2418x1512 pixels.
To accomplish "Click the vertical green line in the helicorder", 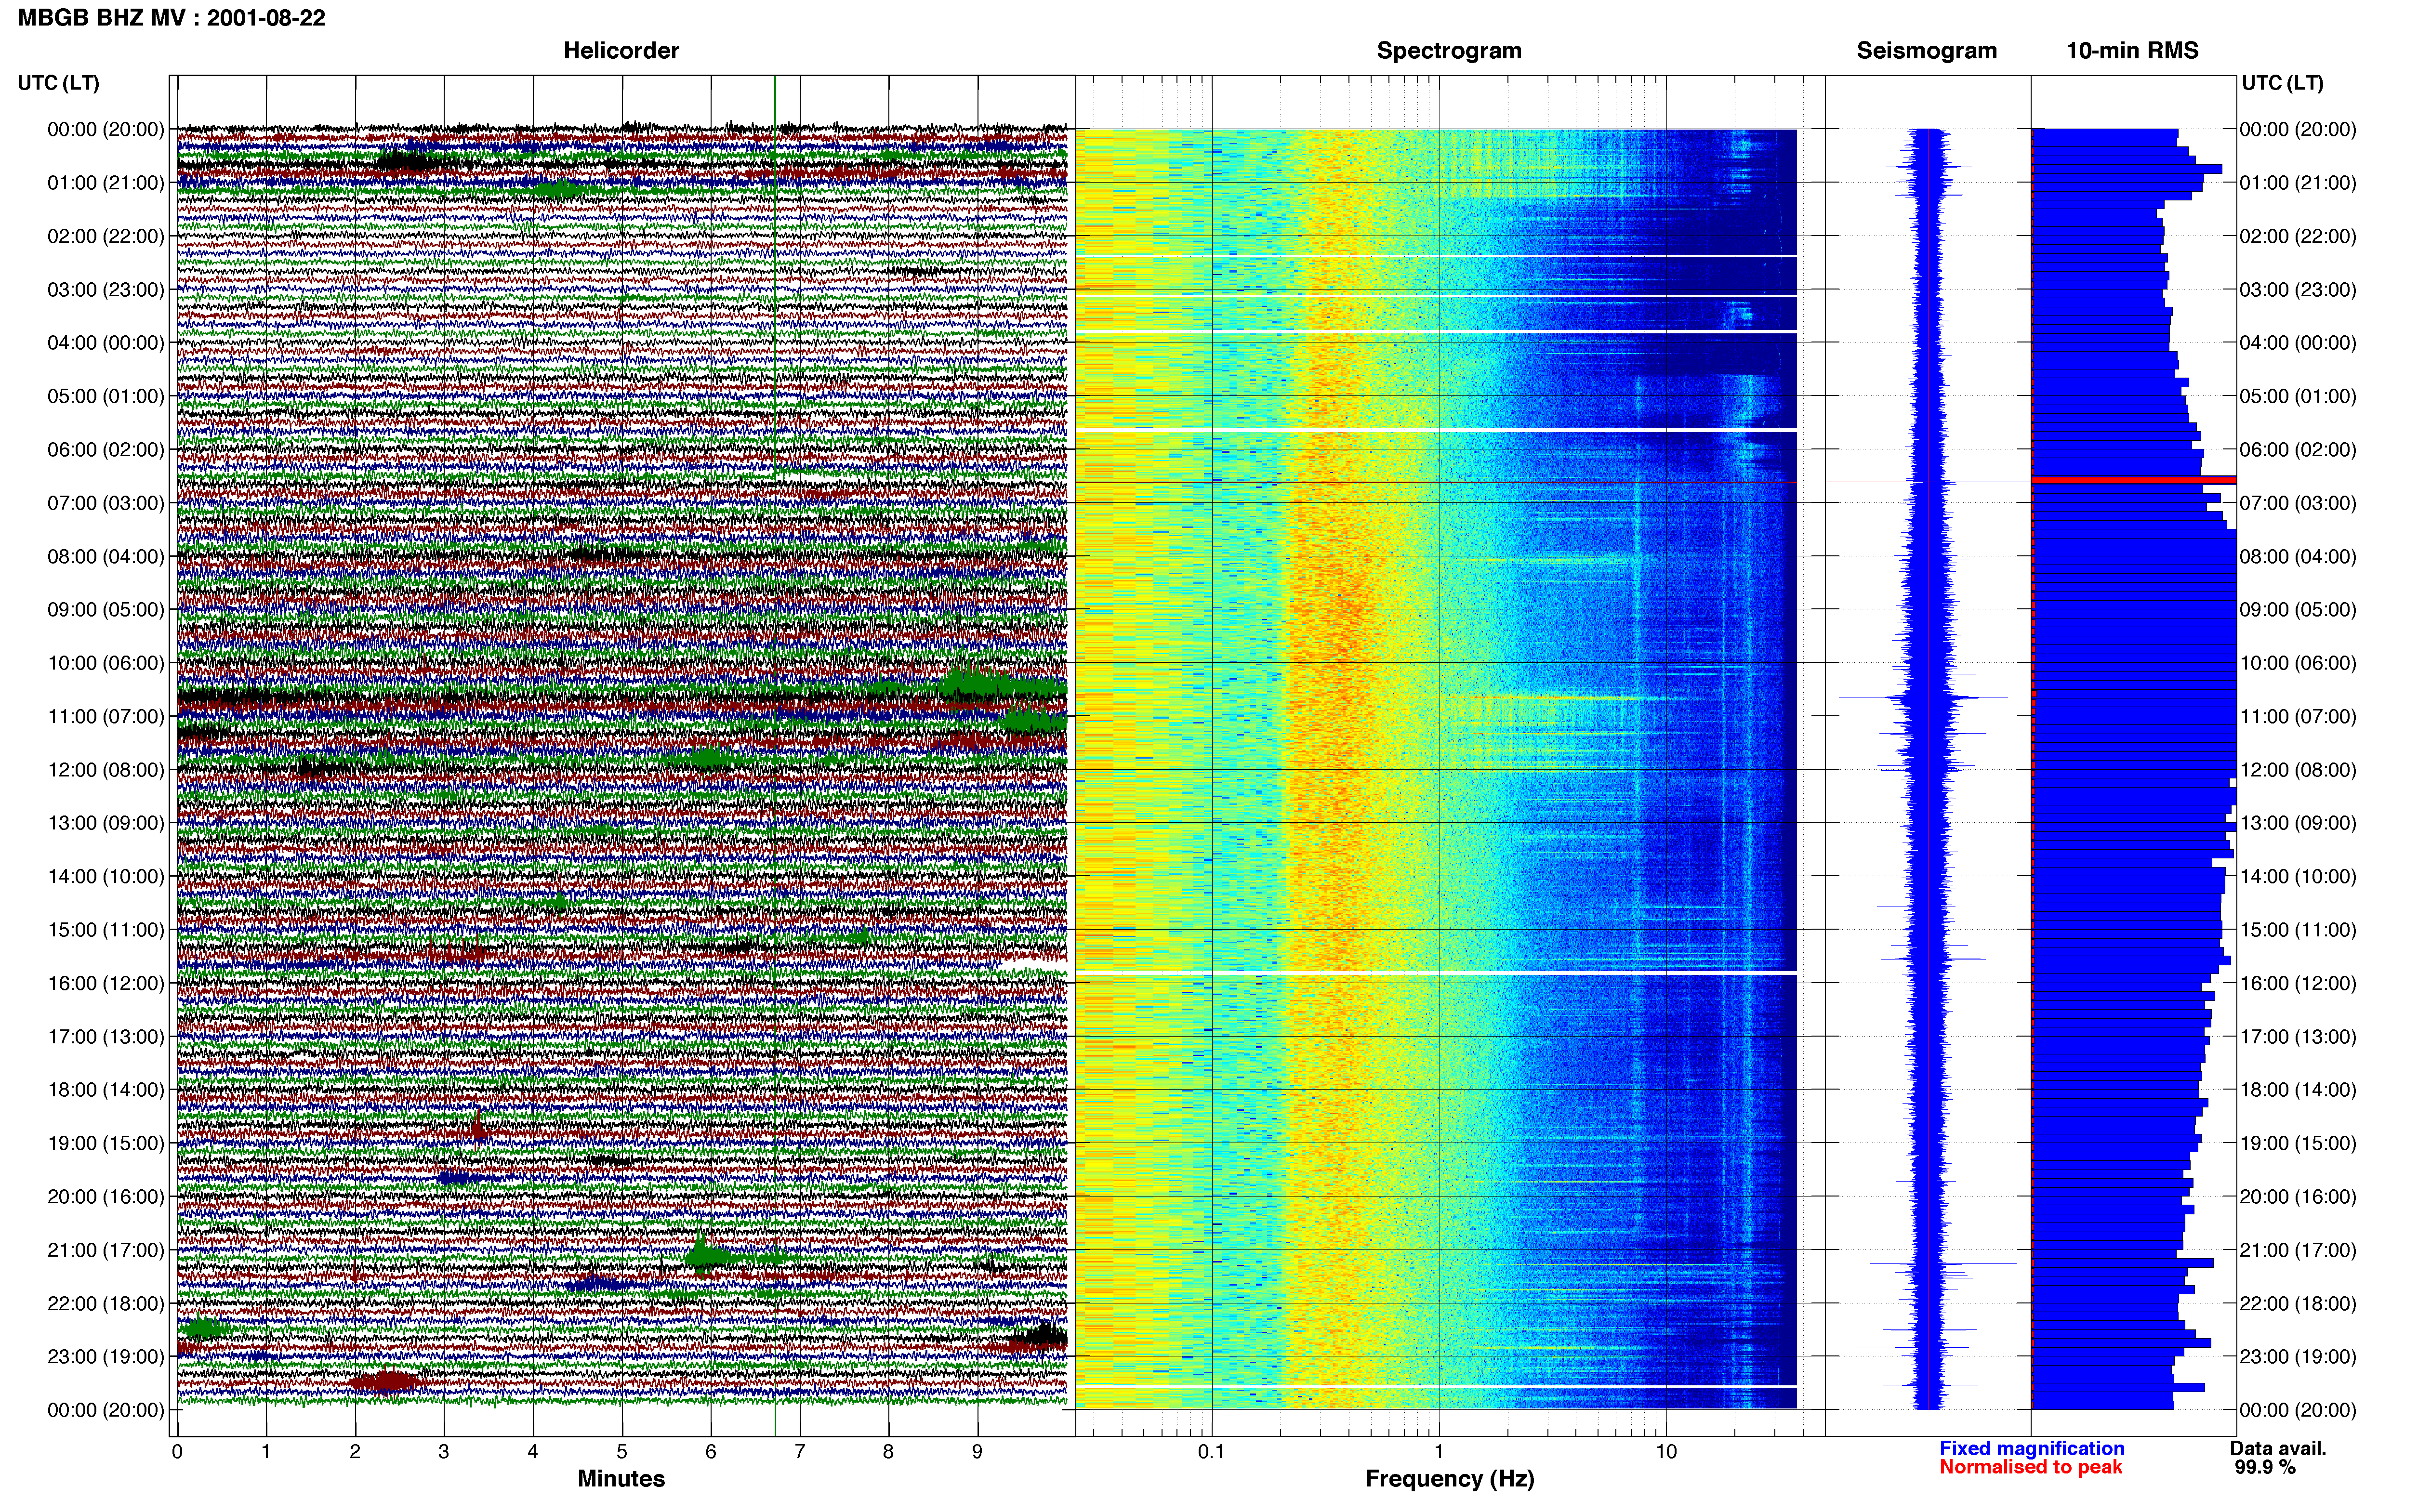I will click(x=775, y=756).
